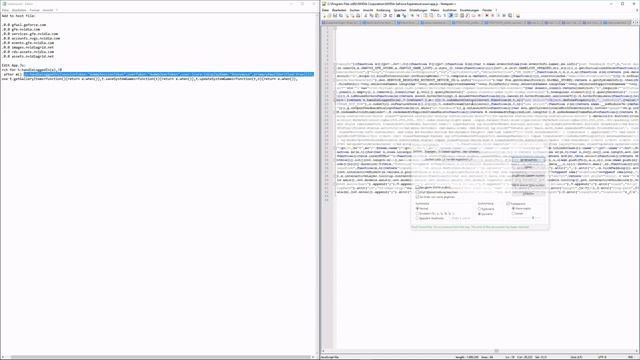
Task: Click the blue selected text line in Editor
Action: [169, 74]
